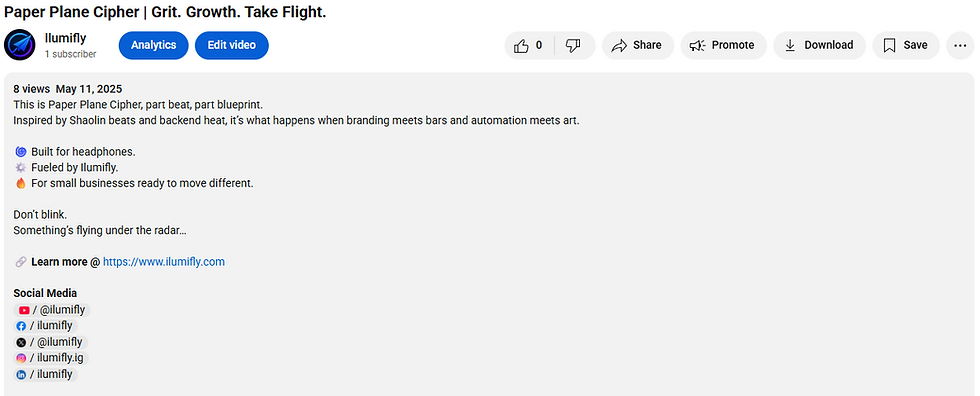Share the video
Screen dimensions: 980x396
tap(638, 45)
